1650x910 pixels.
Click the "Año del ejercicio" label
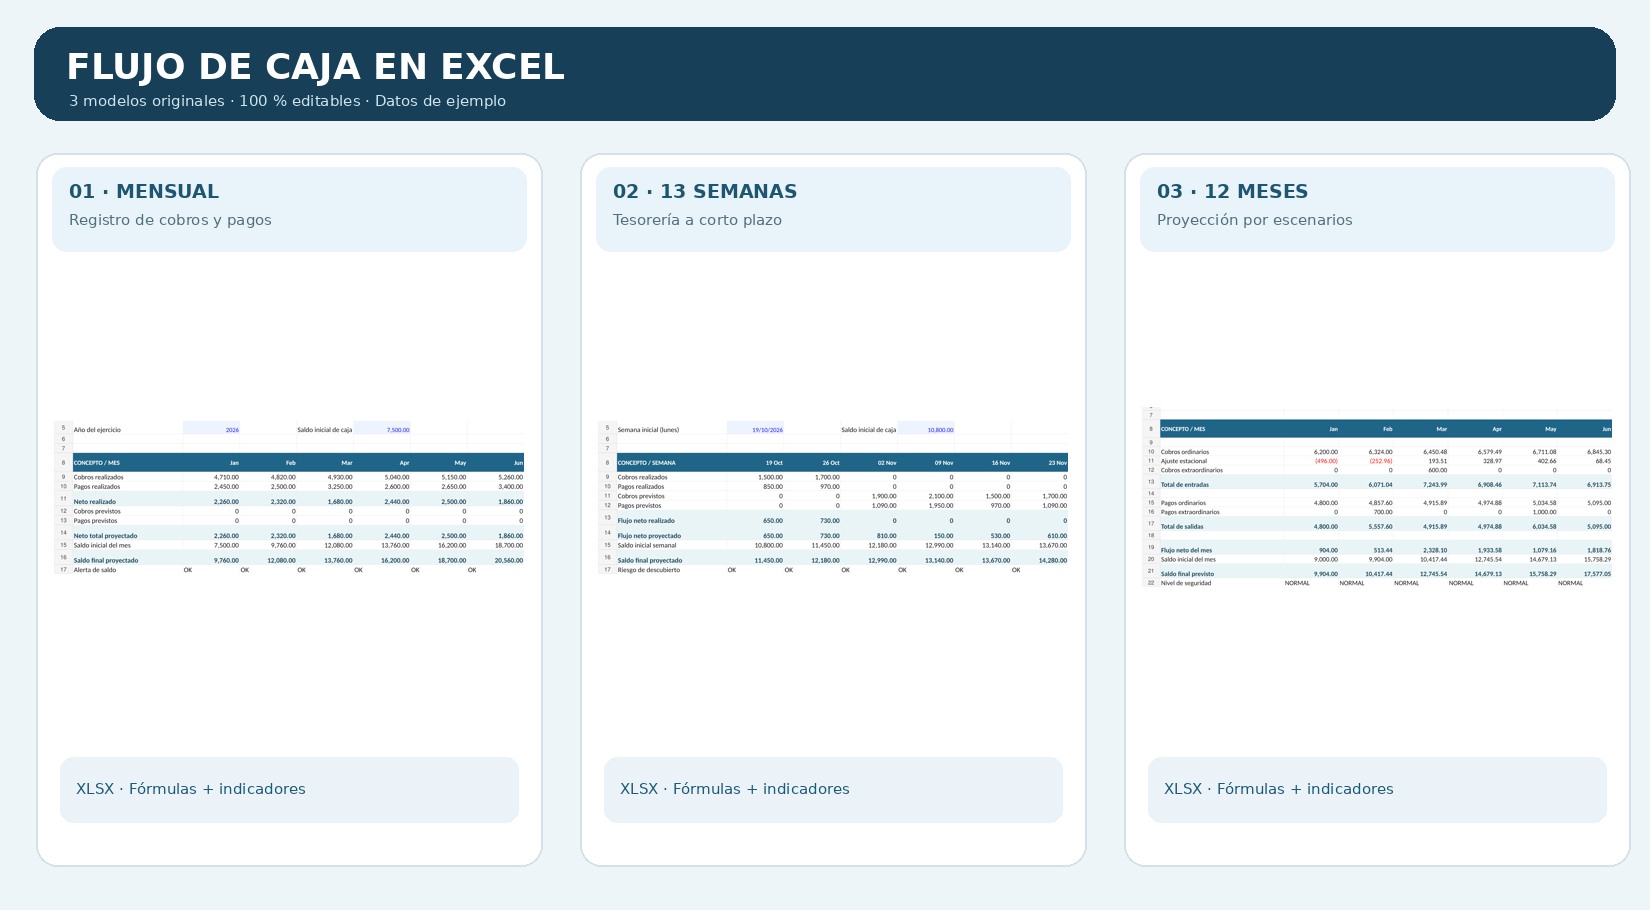97,430
